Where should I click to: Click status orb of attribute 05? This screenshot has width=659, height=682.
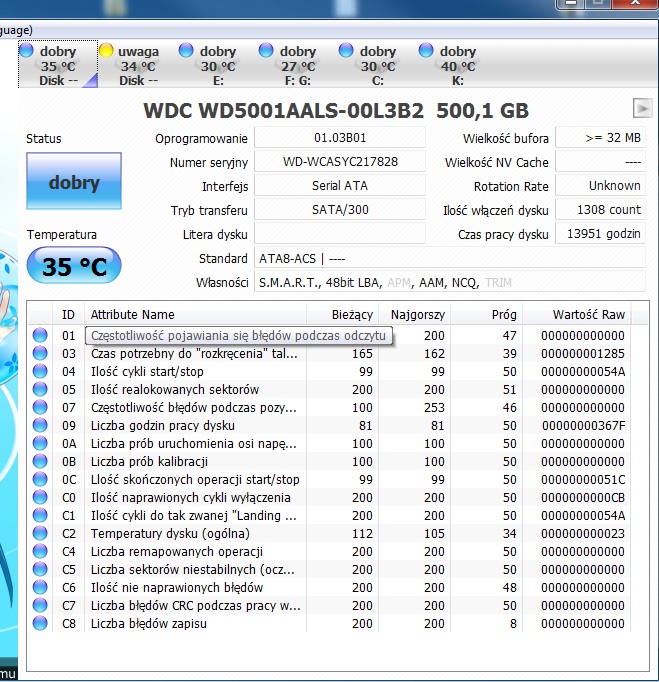point(40,389)
